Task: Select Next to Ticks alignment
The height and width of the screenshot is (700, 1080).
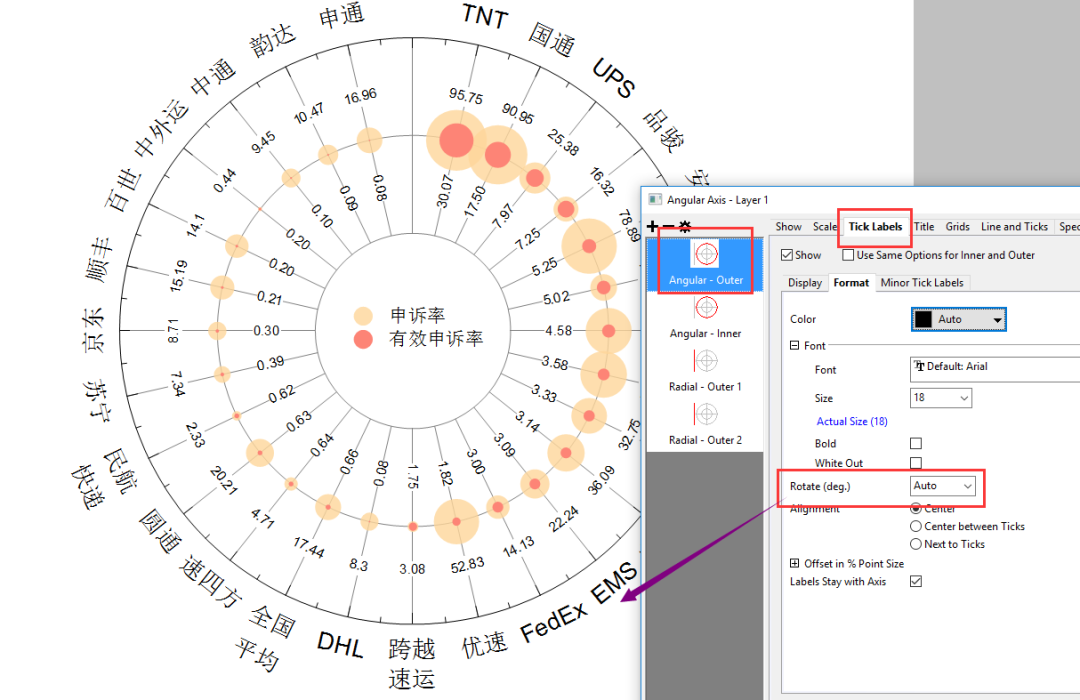Action: point(916,544)
